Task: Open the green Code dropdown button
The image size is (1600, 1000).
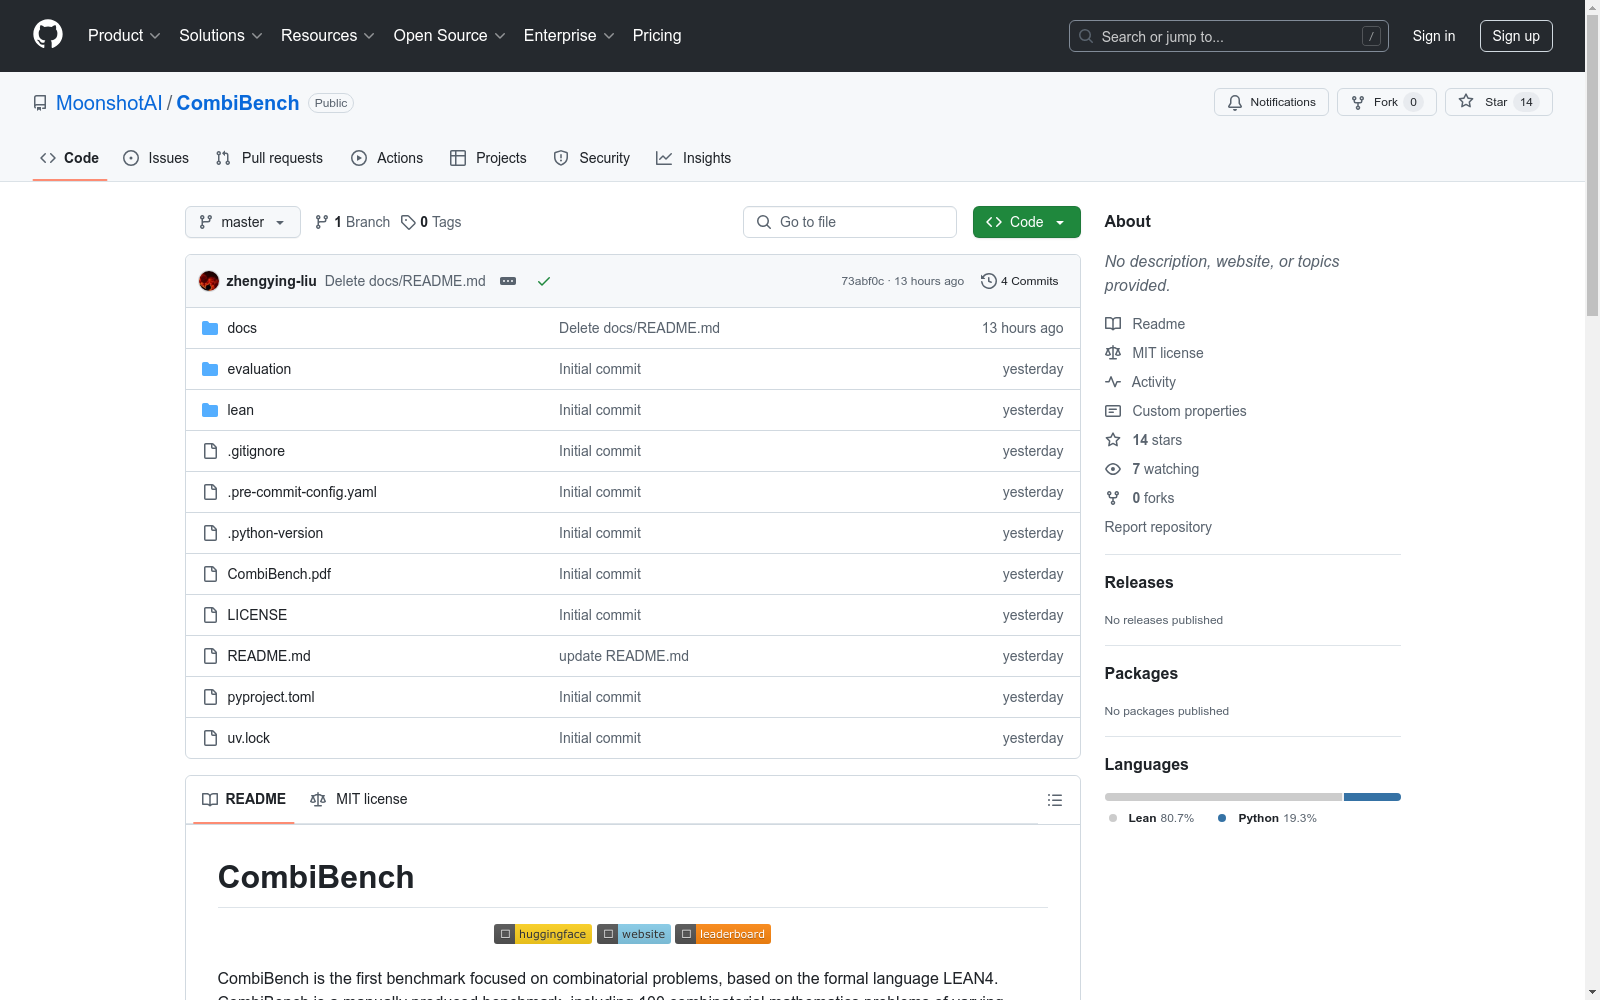Action: (1027, 222)
